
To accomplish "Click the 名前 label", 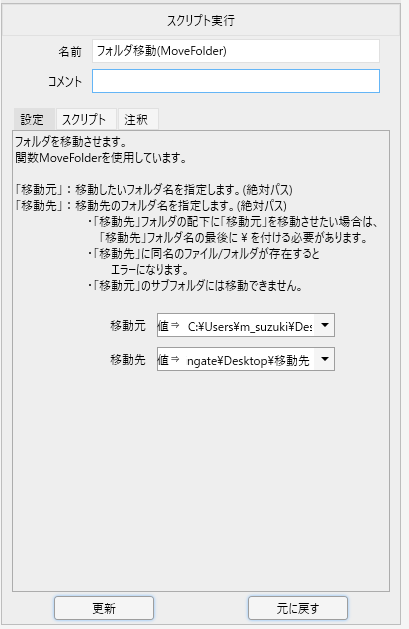I will click(x=70, y=51).
